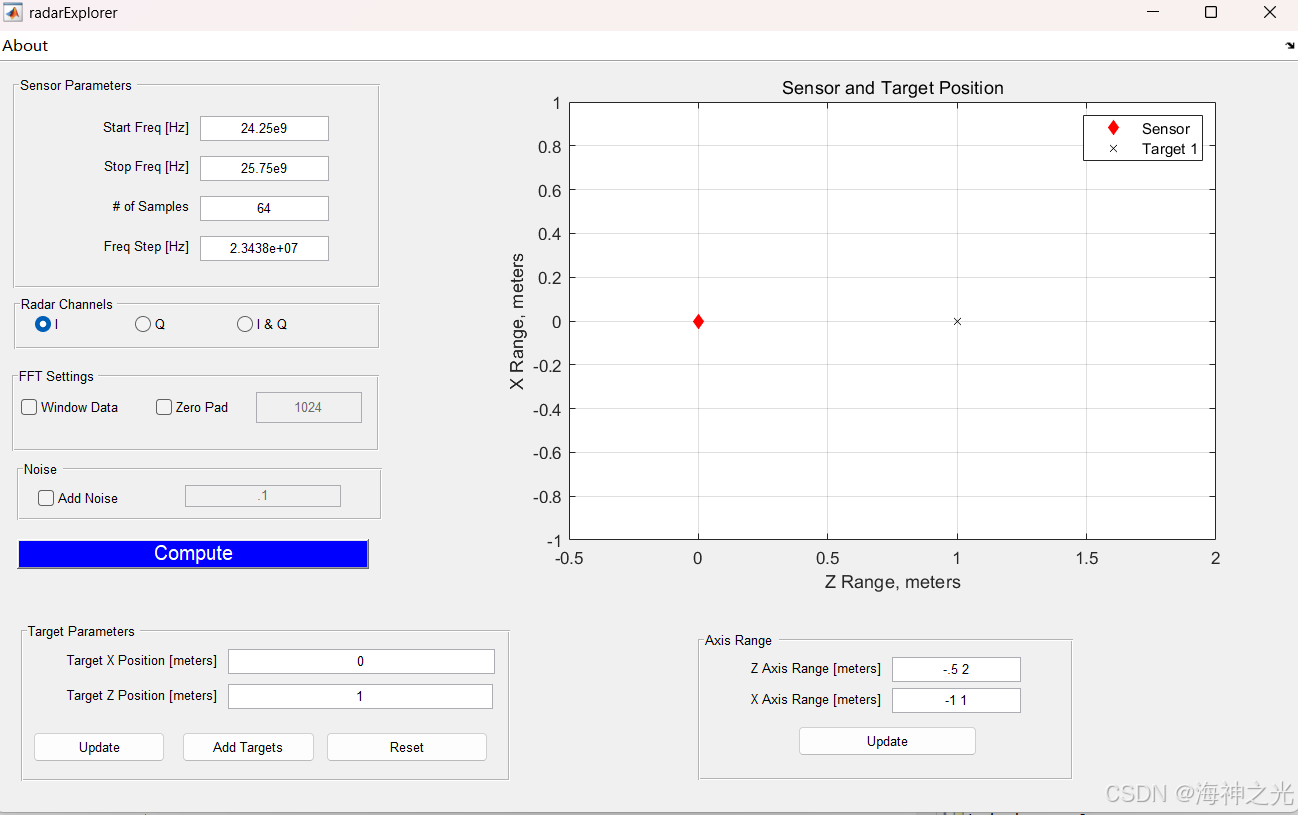Click the Freq Step input field
Viewport: 1298px width, 815px height.
[x=264, y=248]
